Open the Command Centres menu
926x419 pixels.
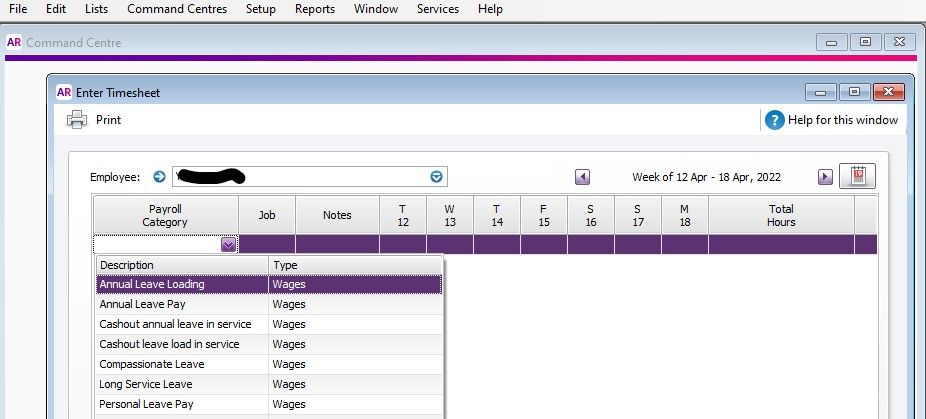click(x=177, y=9)
